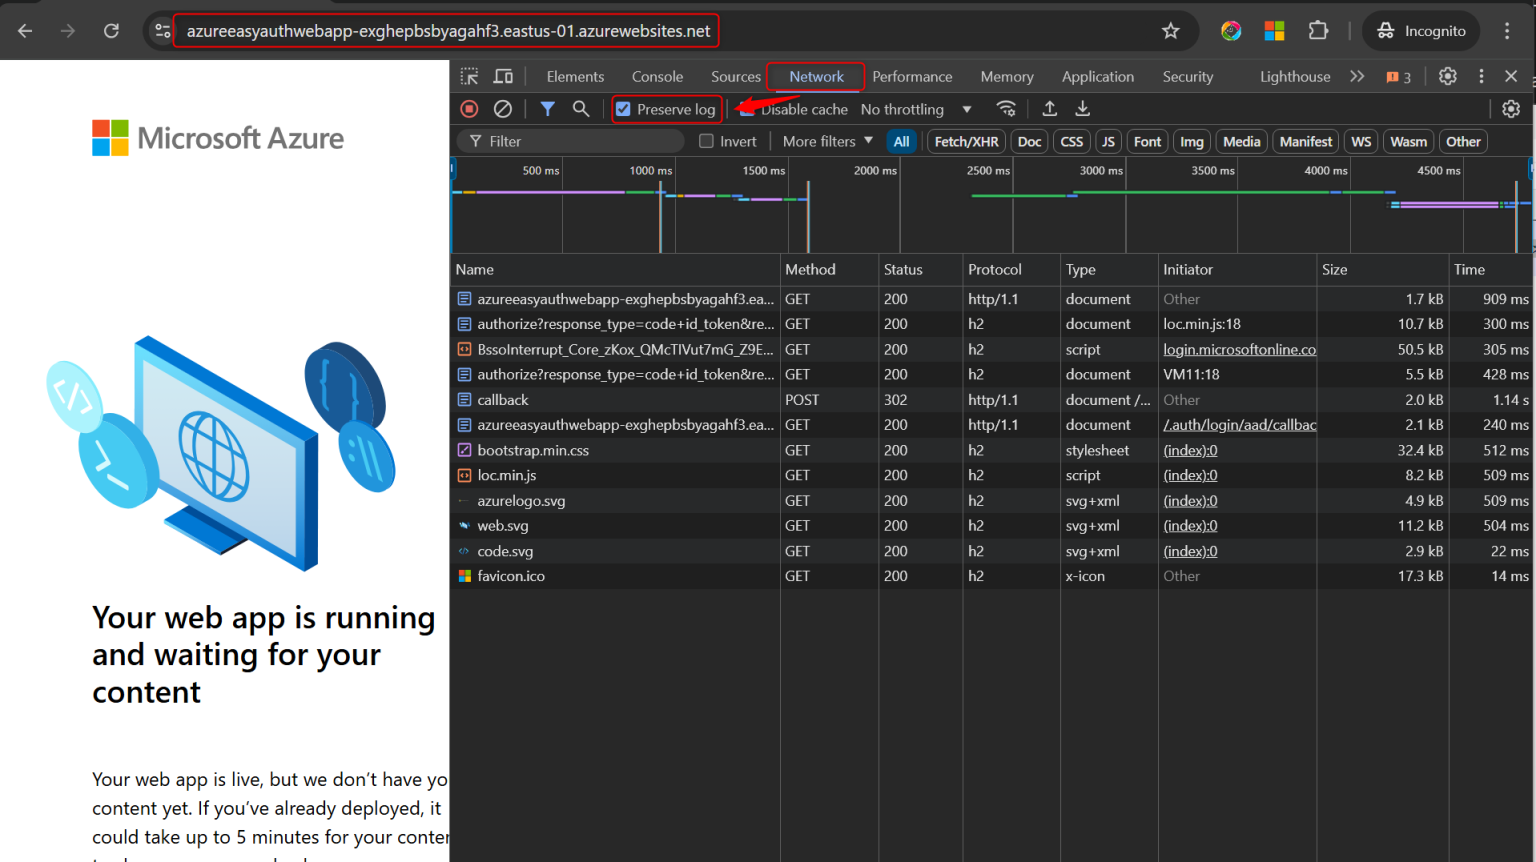Switch to the Console tab
Screen dimensions: 1536x862
click(657, 76)
